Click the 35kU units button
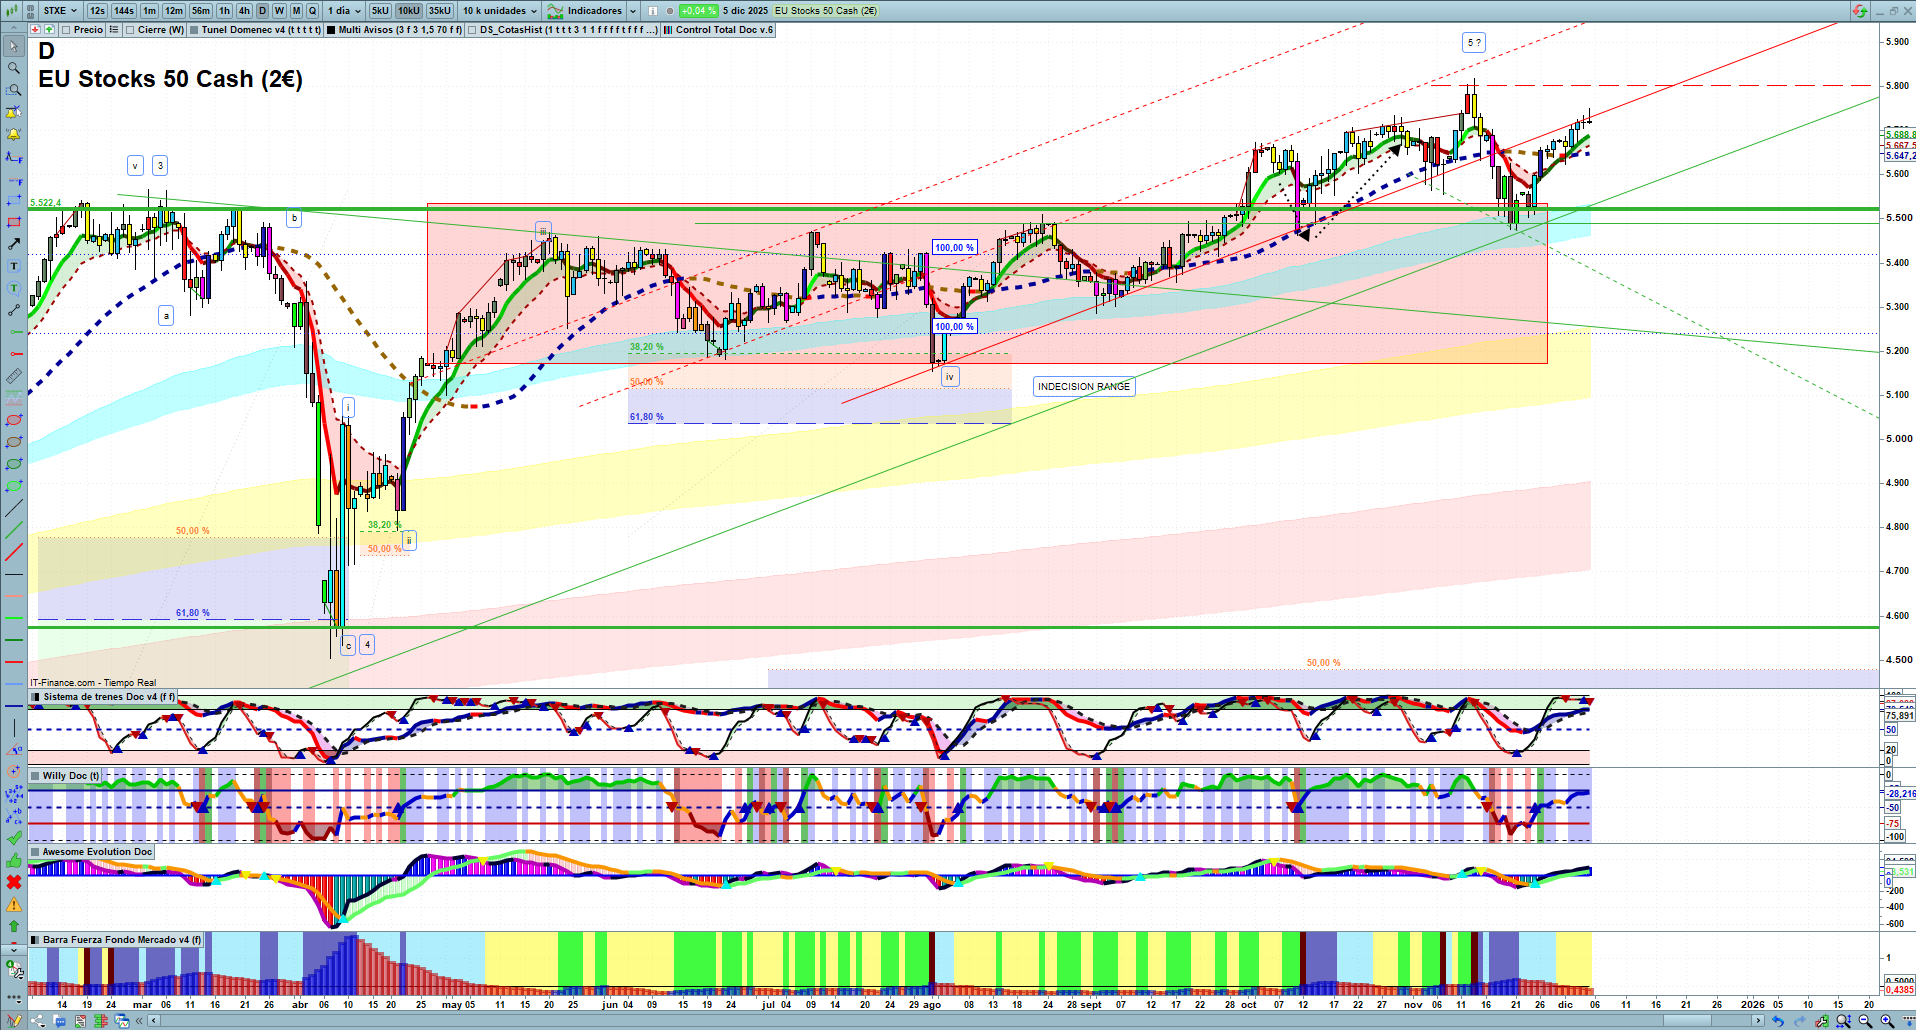The height and width of the screenshot is (1030, 1916). point(440,11)
